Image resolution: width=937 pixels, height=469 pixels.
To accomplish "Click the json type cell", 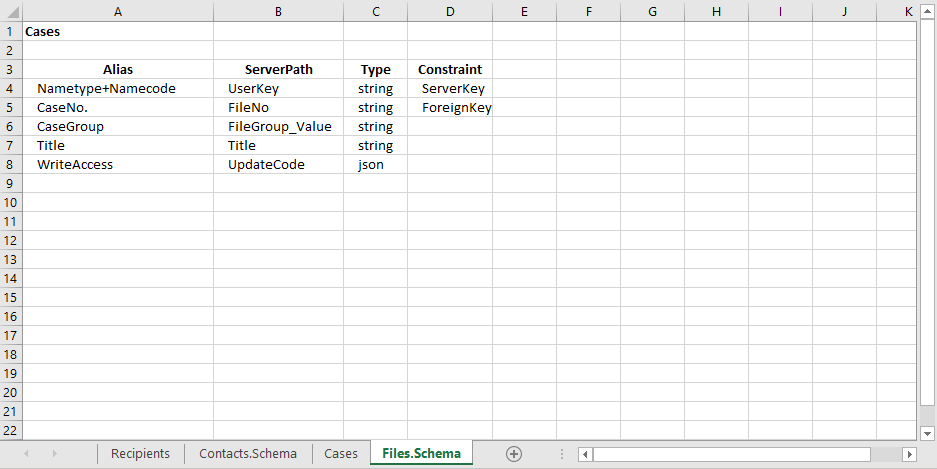I will [375, 165].
